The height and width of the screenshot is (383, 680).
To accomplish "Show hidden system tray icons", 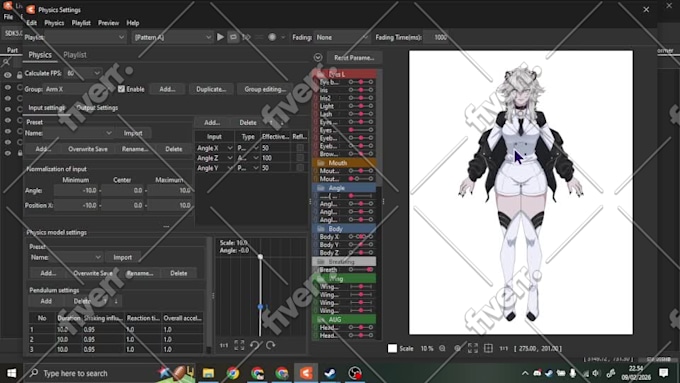I will [525, 373].
